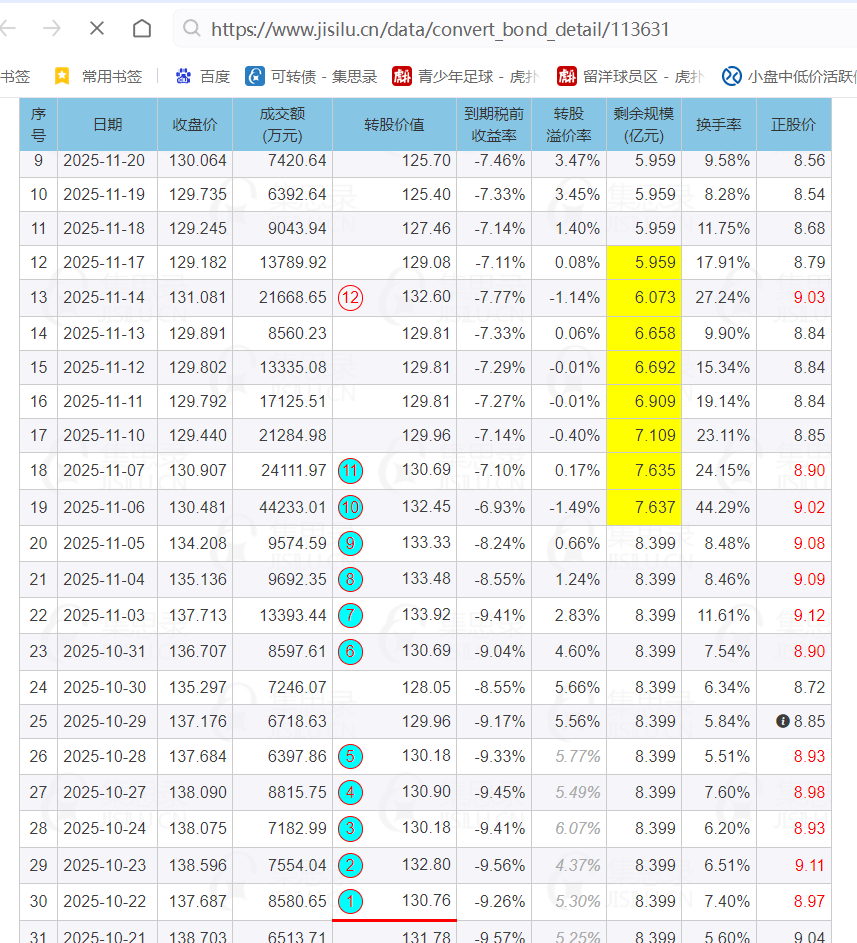Click the search icon in address bar
The height and width of the screenshot is (943, 857).
click(191, 30)
